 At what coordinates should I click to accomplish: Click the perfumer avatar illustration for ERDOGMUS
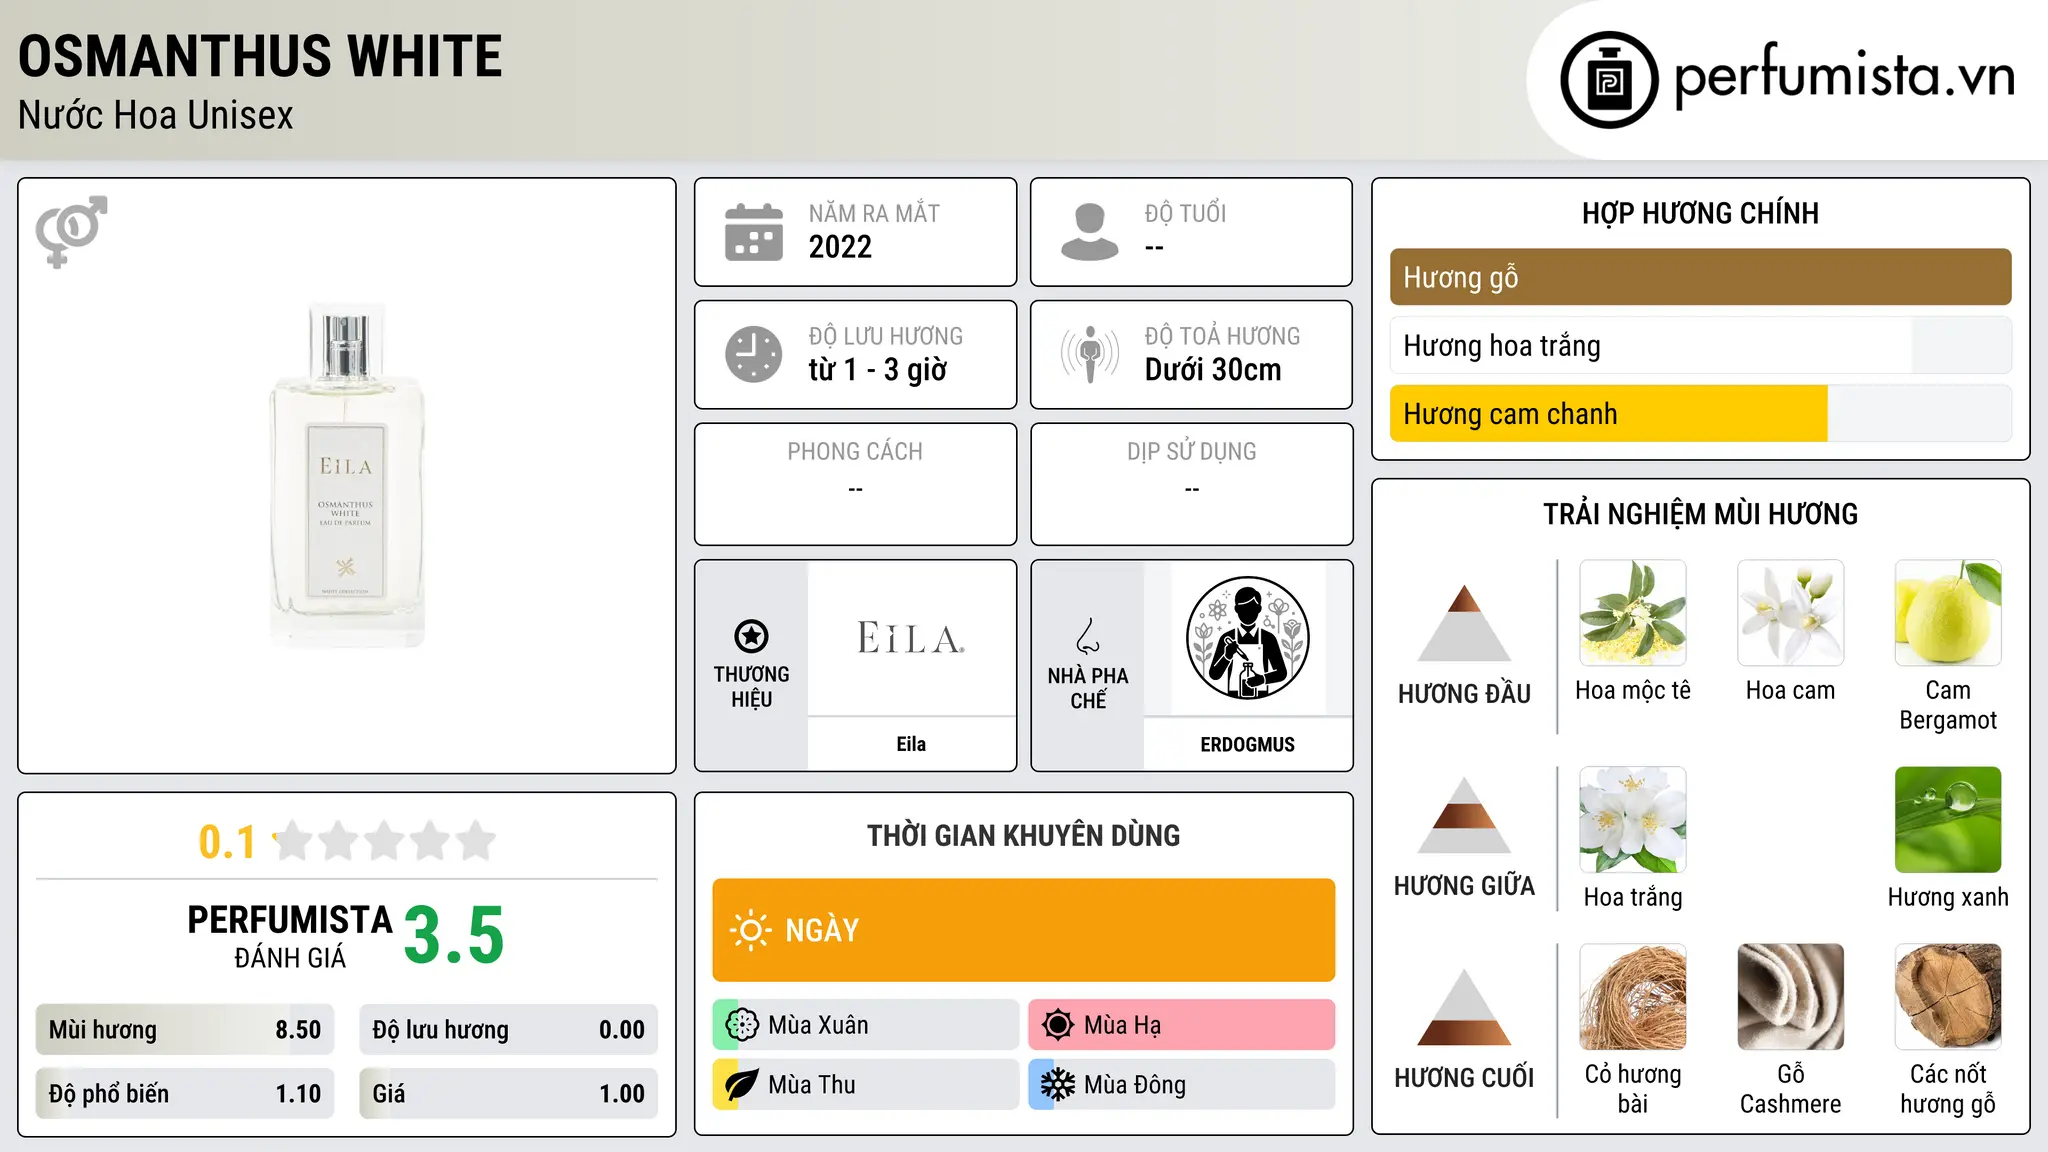pyautogui.click(x=1247, y=638)
